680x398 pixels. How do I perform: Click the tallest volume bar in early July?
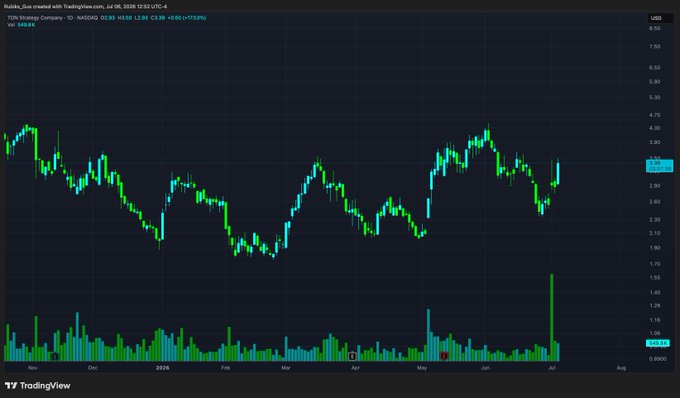point(552,317)
